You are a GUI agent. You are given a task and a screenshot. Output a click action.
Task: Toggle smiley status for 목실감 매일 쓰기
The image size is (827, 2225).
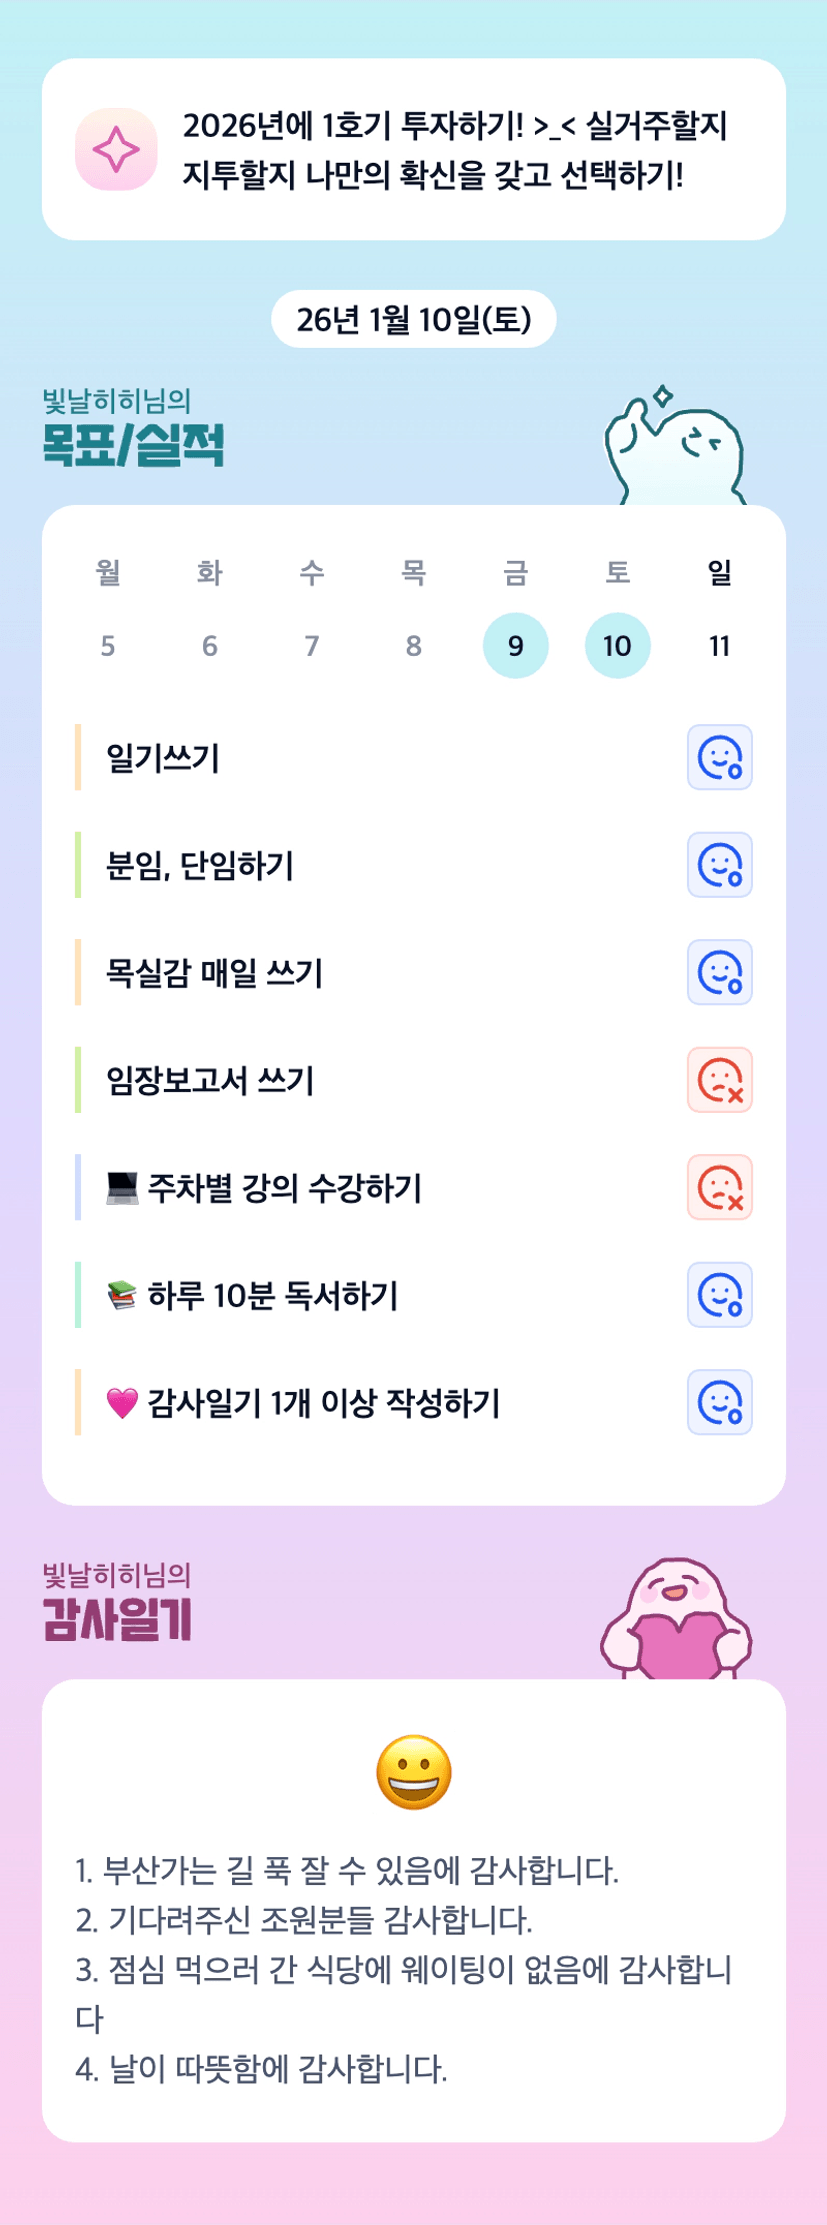tap(719, 972)
